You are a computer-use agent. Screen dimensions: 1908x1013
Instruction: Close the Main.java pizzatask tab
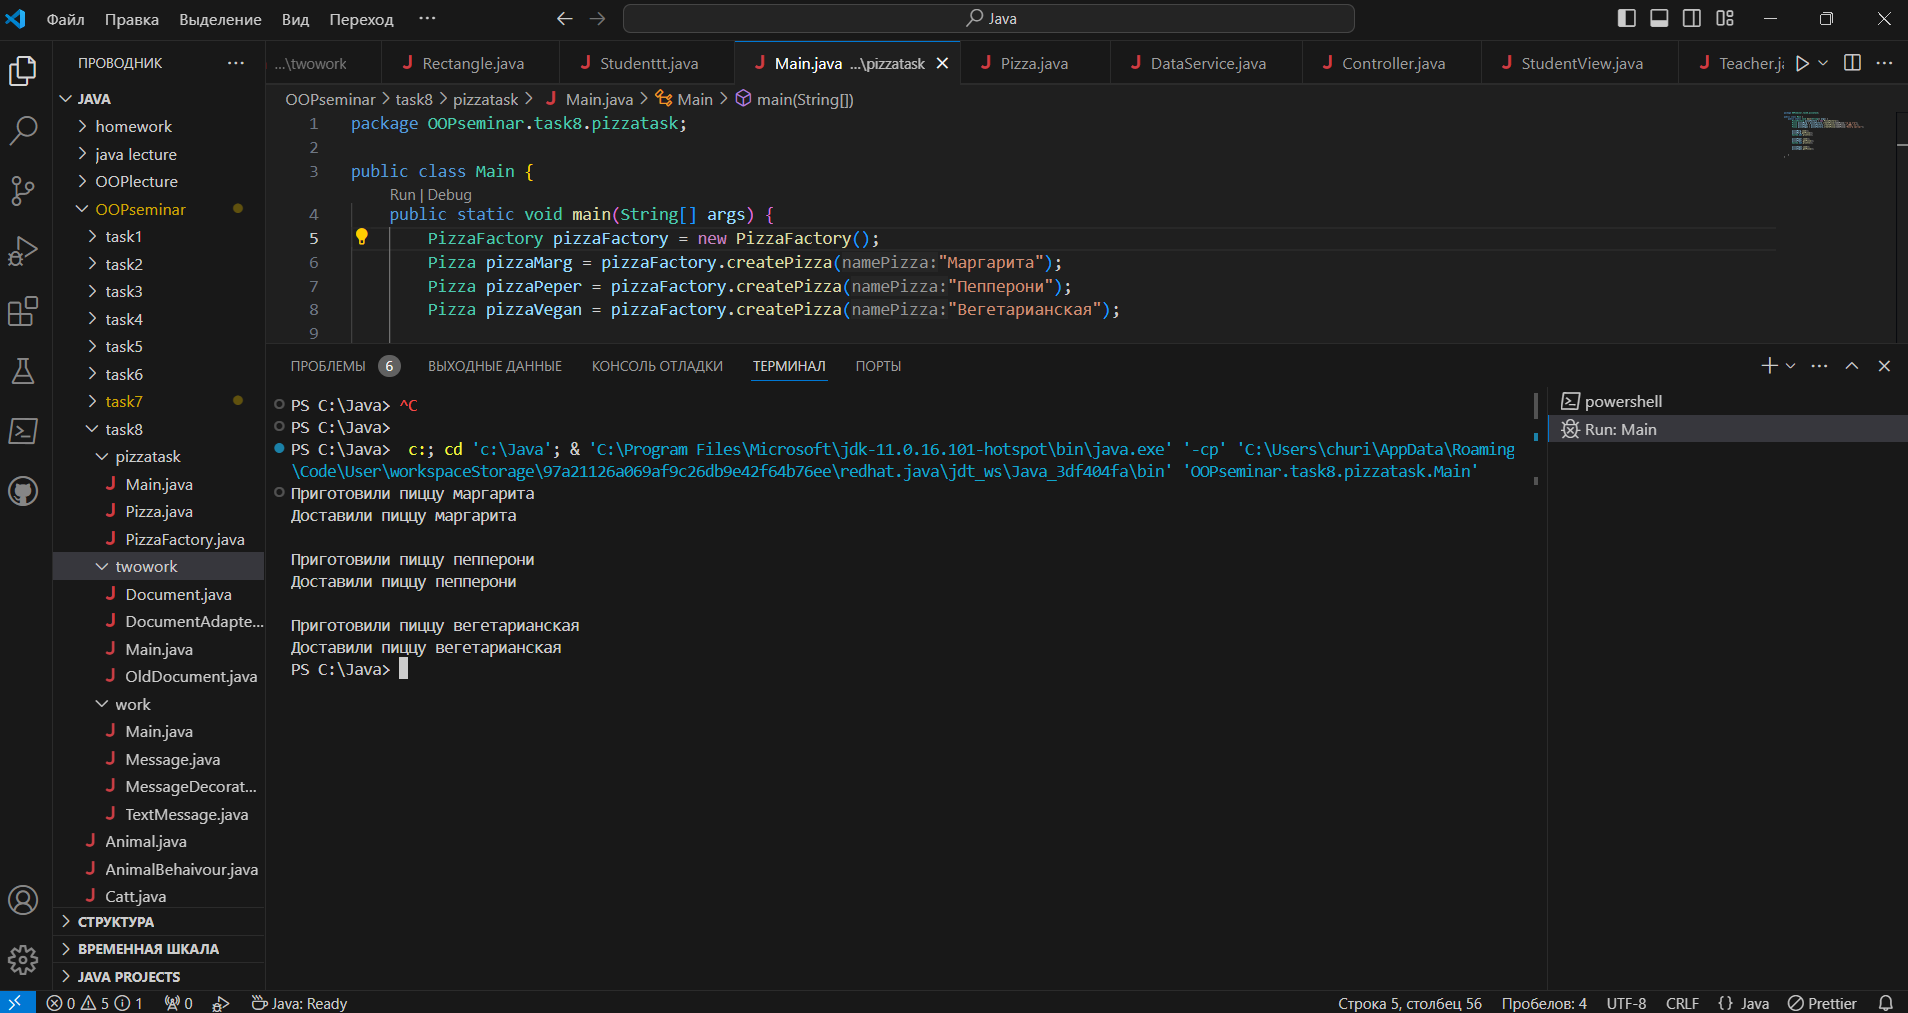pos(942,63)
